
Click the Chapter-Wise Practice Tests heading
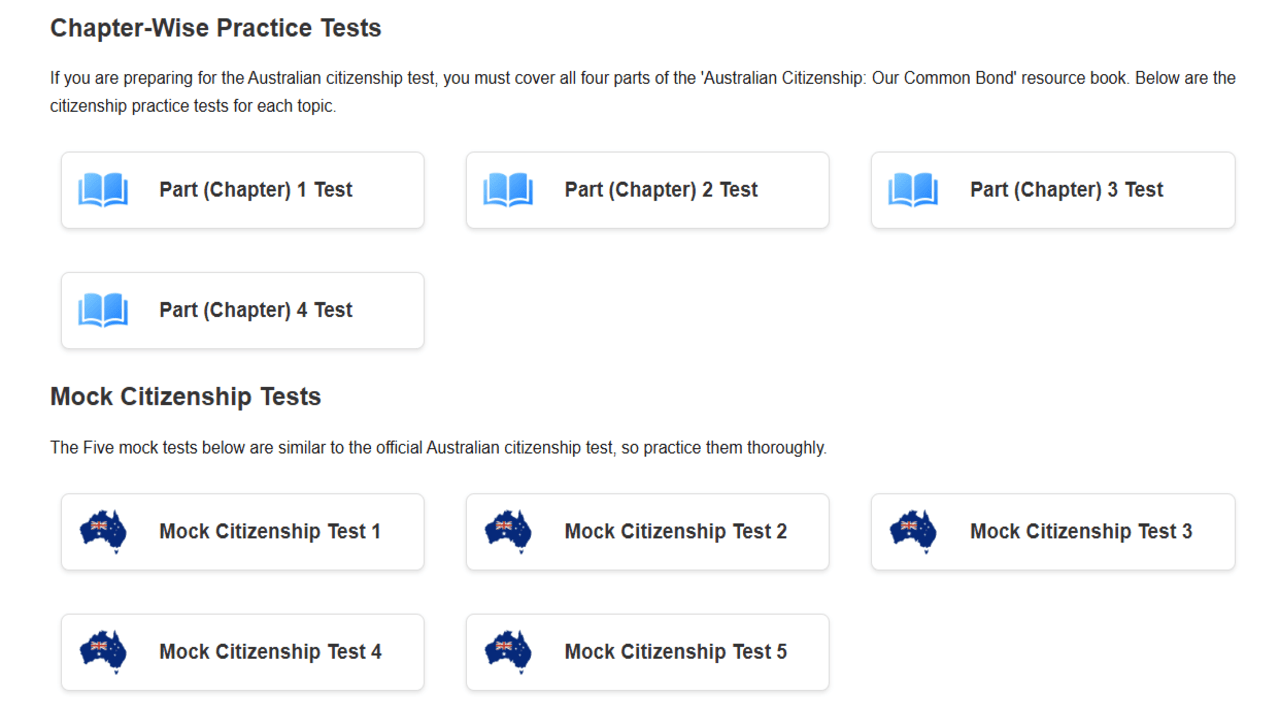point(216,28)
